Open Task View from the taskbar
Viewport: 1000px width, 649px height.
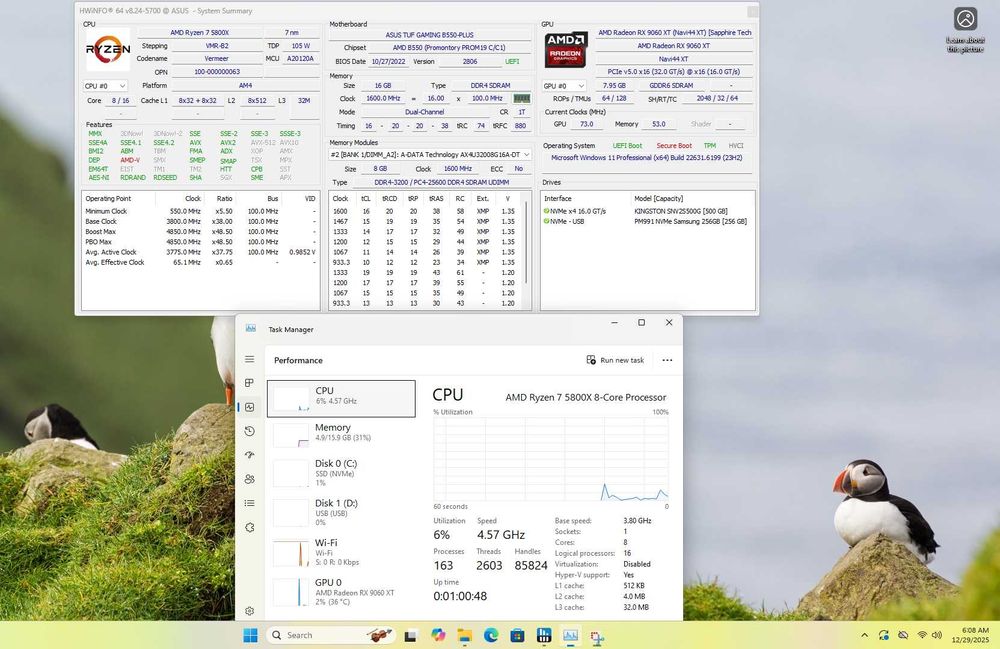(x=411, y=636)
